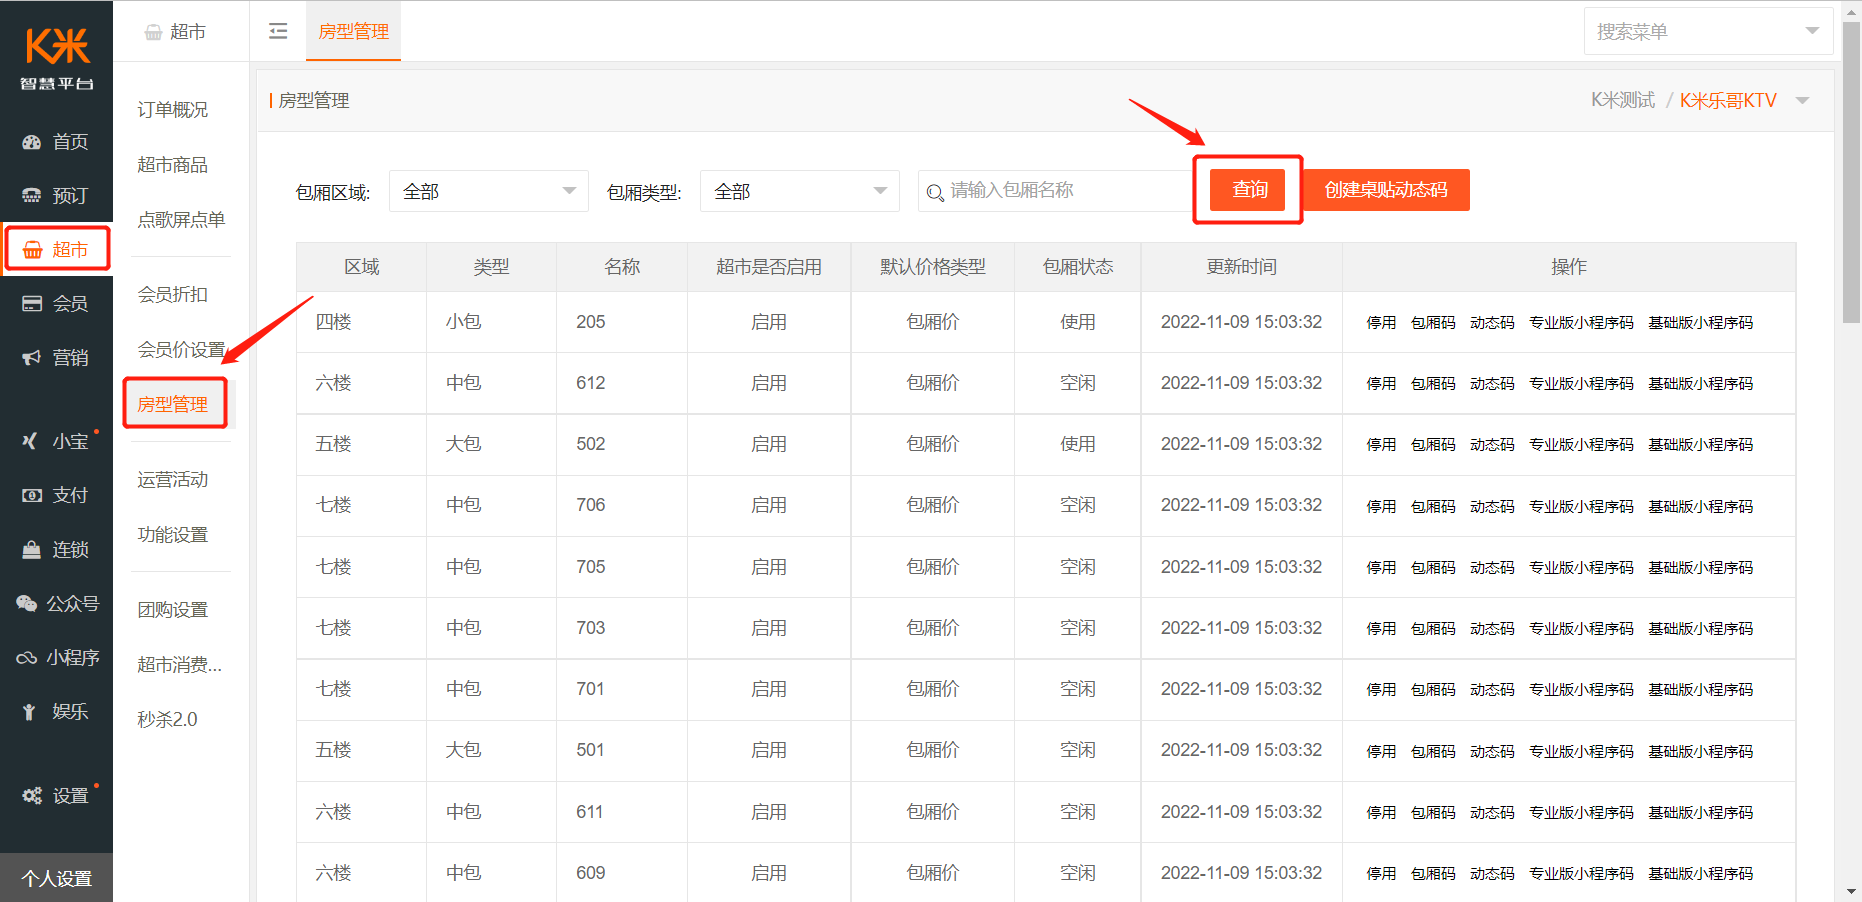The width and height of the screenshot is (1862, 902).
Task: Open 超市商品 submenu item
Action: [173, 165]
